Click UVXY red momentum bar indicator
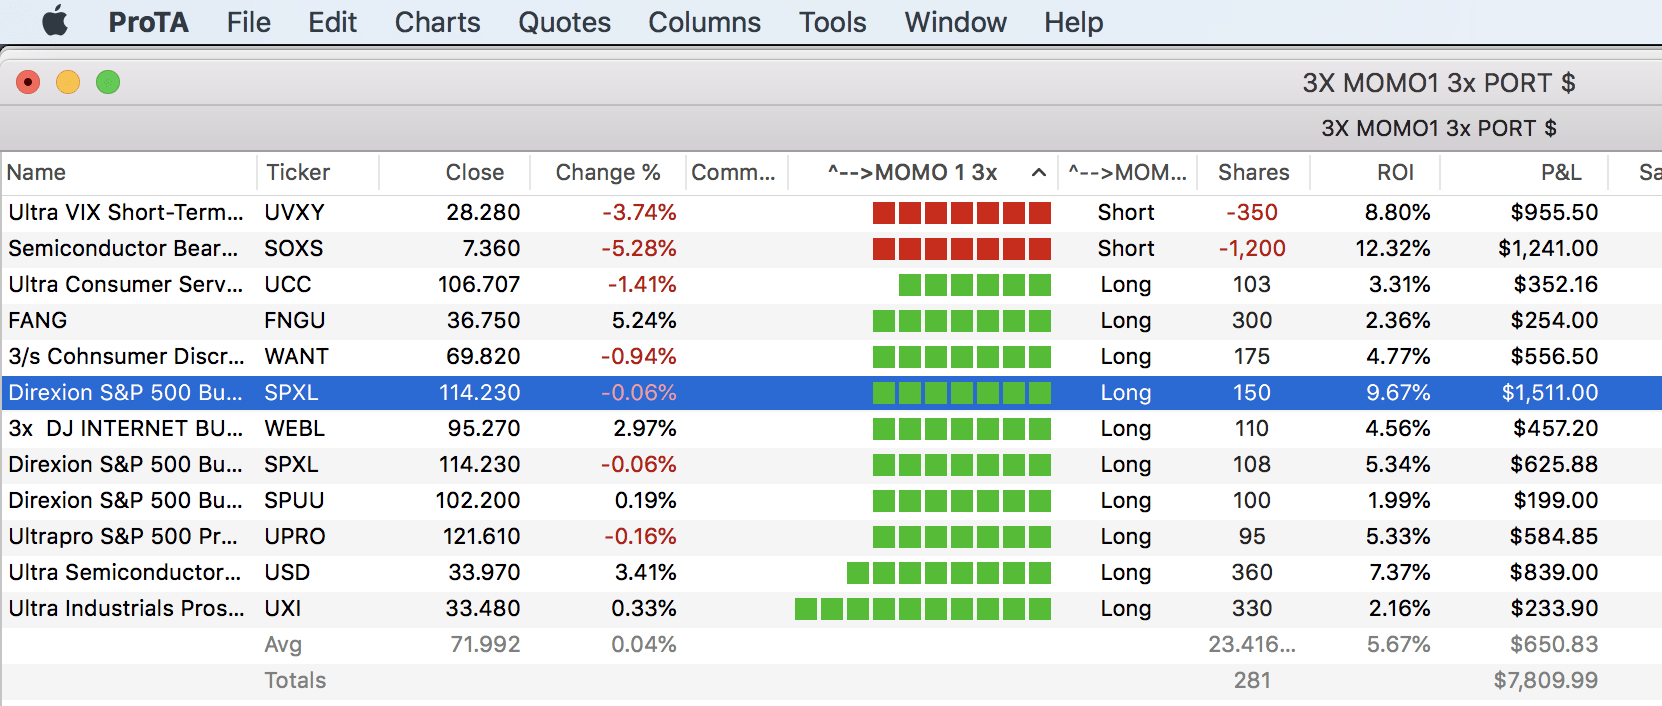 click(x=961, y=212)
